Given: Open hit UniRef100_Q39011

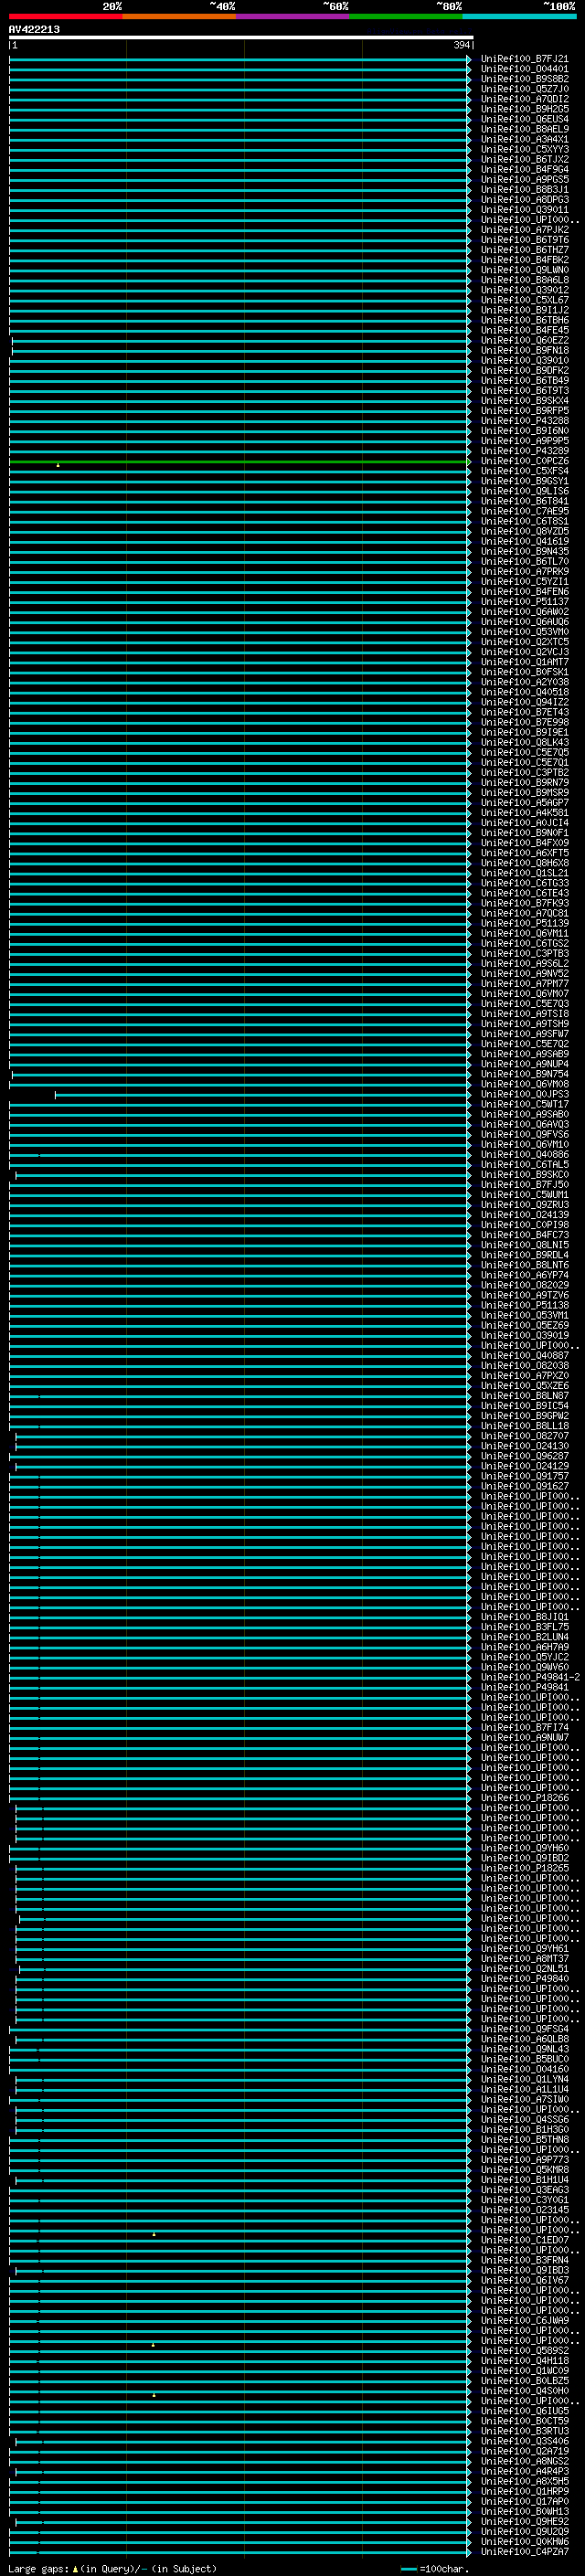Looking at the screenshot, I should (524, 210).
